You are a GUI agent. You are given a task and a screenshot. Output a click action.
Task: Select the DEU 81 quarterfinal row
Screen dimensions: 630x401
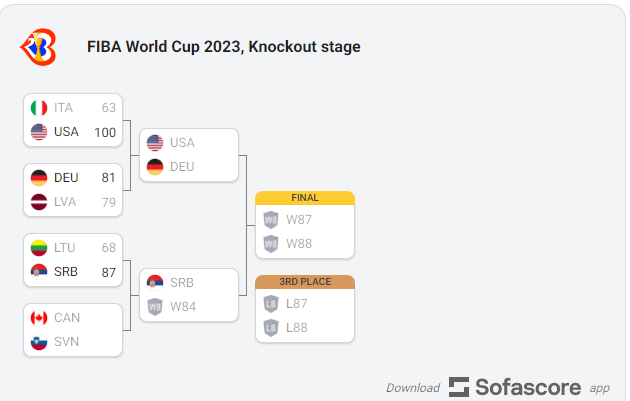pos(73,178)
